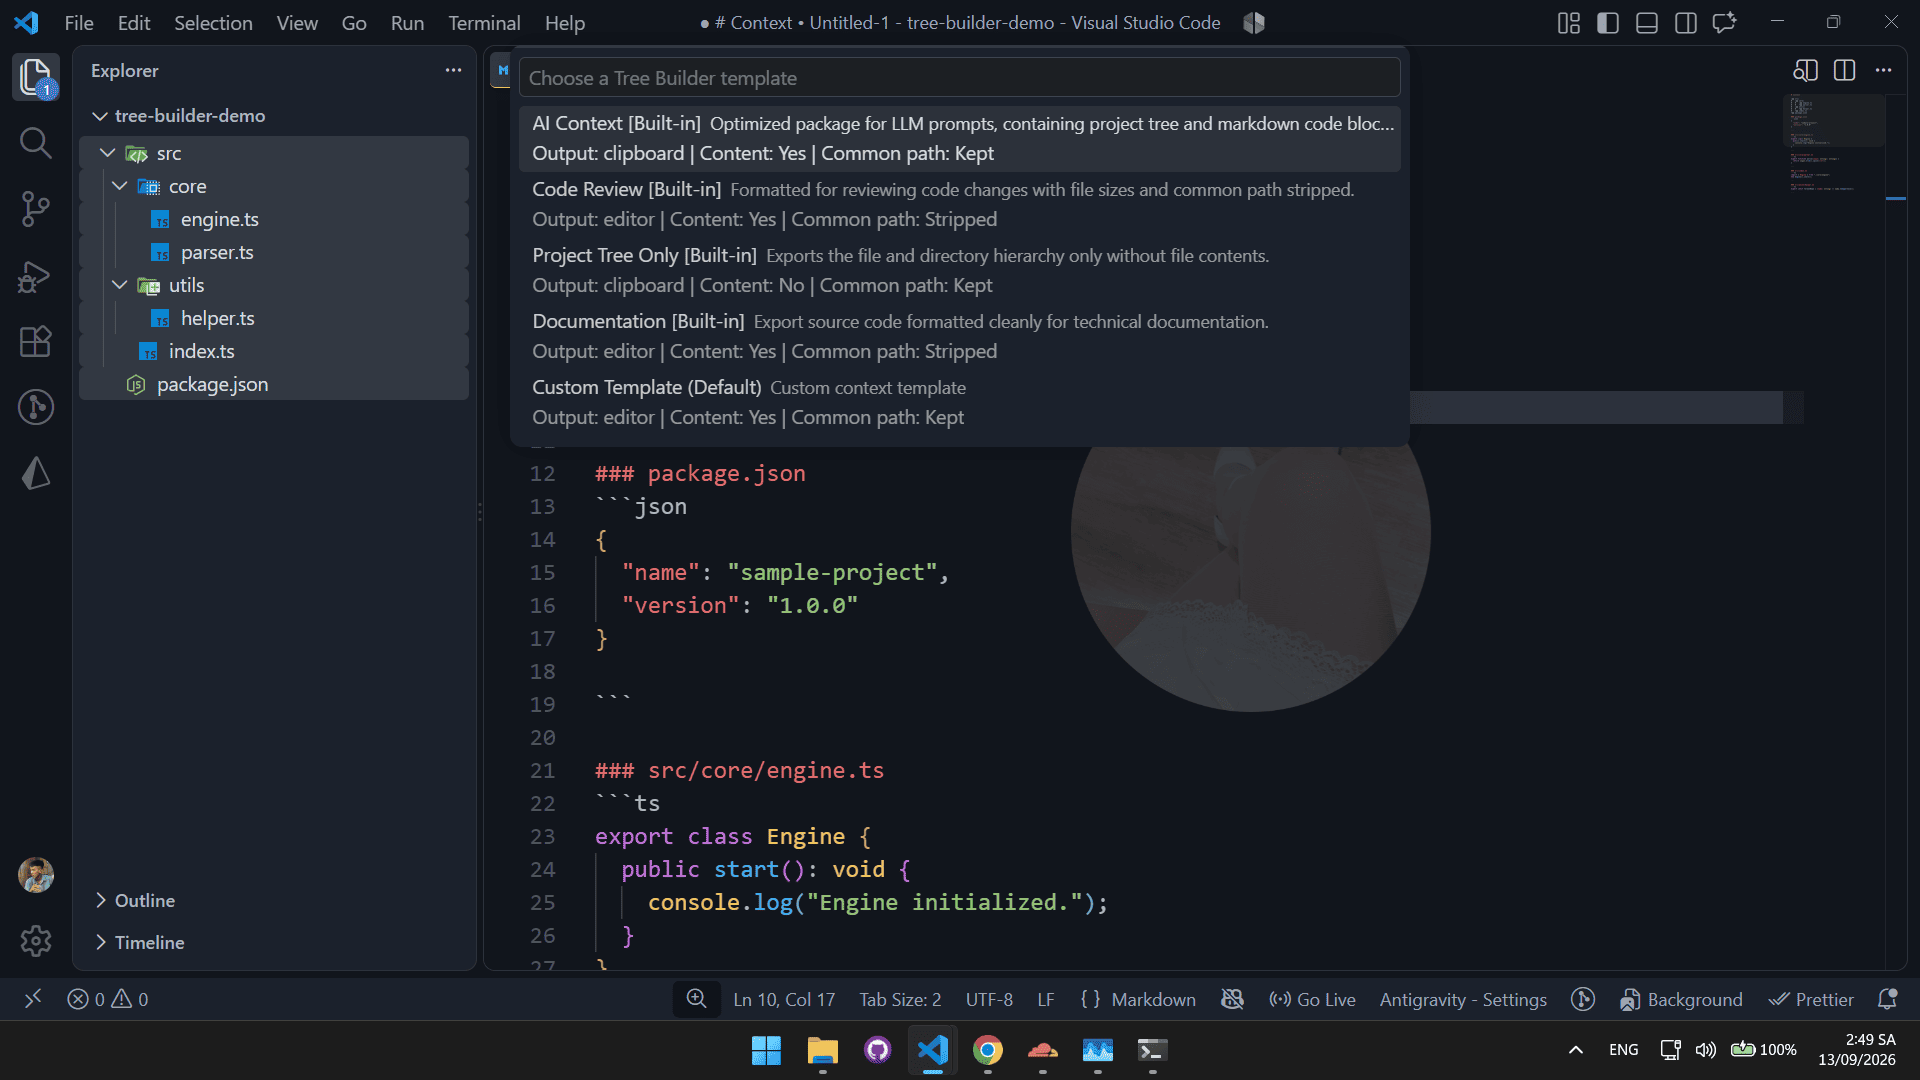Open Antigravity - Settings in status bar
This screenshot has height=1080, width=1920.
tap(1463, 999)
